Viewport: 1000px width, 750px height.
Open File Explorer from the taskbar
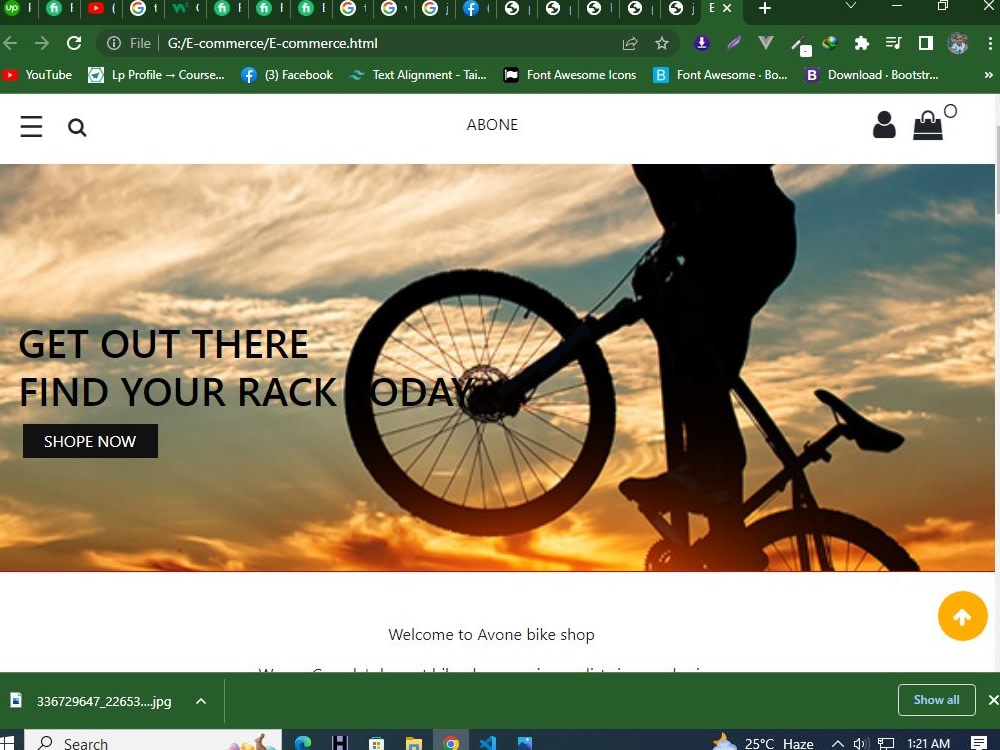pos(413,743)
